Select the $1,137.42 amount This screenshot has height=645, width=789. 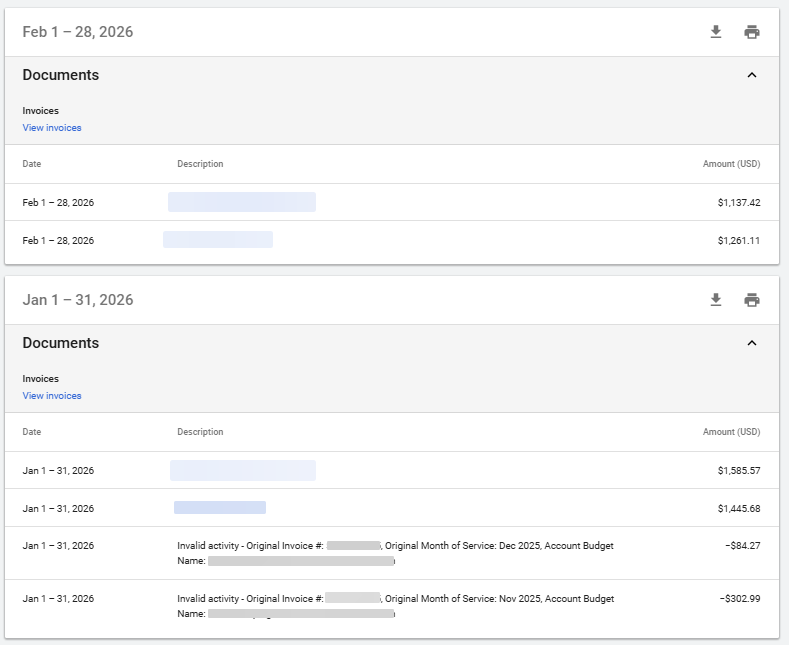(739, 203)
